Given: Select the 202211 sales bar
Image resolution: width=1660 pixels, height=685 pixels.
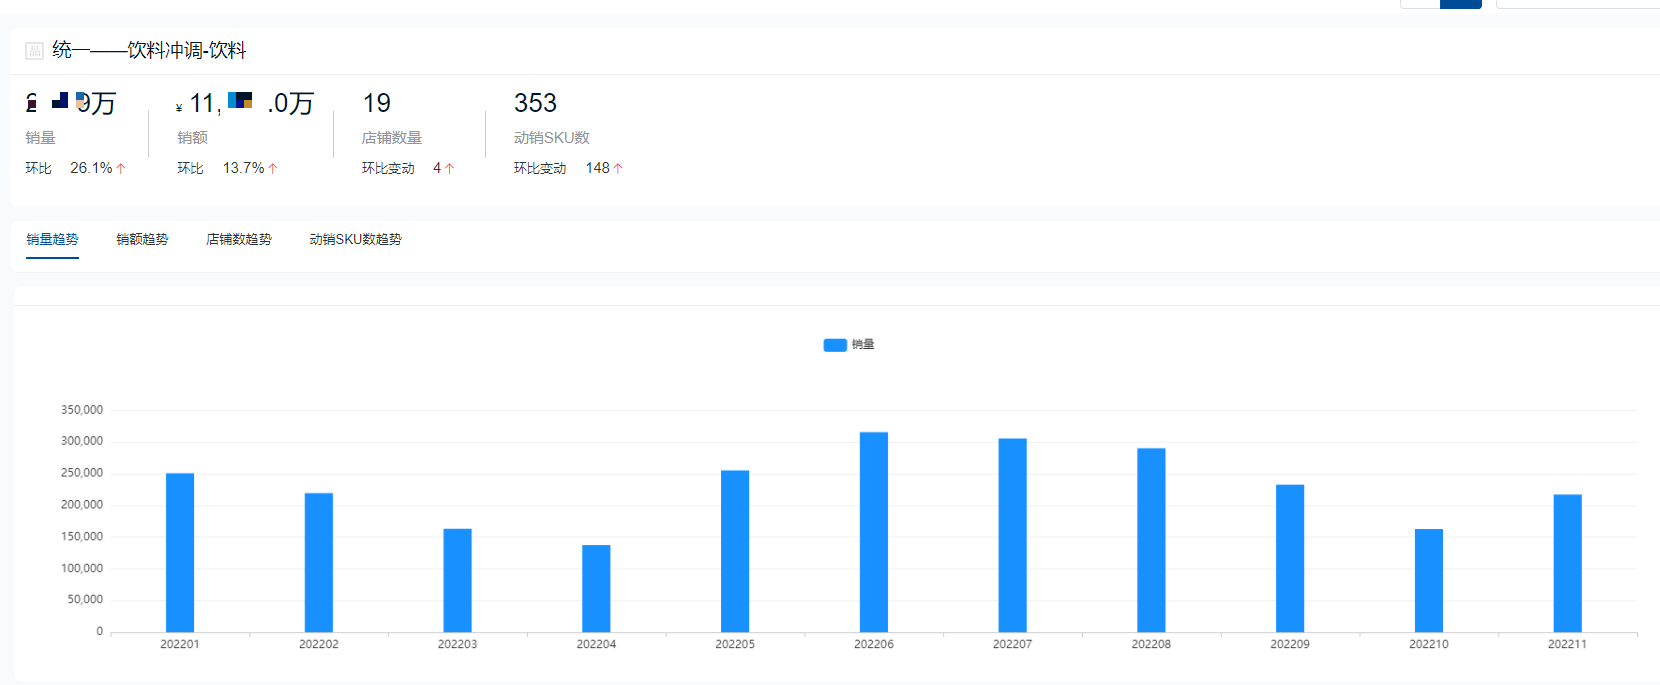Looking at the screenshot, I should pyautogui.click(x=1567, y=563).
